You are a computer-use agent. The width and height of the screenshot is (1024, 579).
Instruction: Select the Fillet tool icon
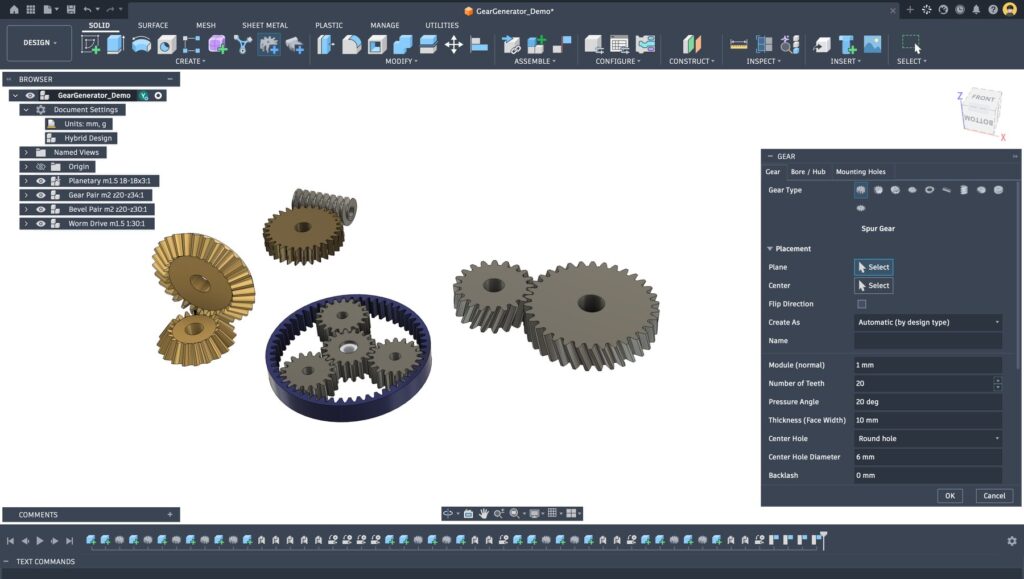coord(351,44)
